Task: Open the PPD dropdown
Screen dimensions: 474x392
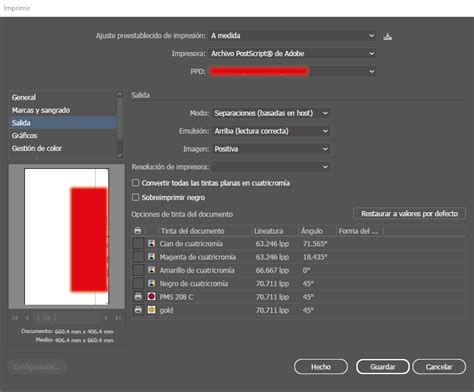Action: click(292, 71)
